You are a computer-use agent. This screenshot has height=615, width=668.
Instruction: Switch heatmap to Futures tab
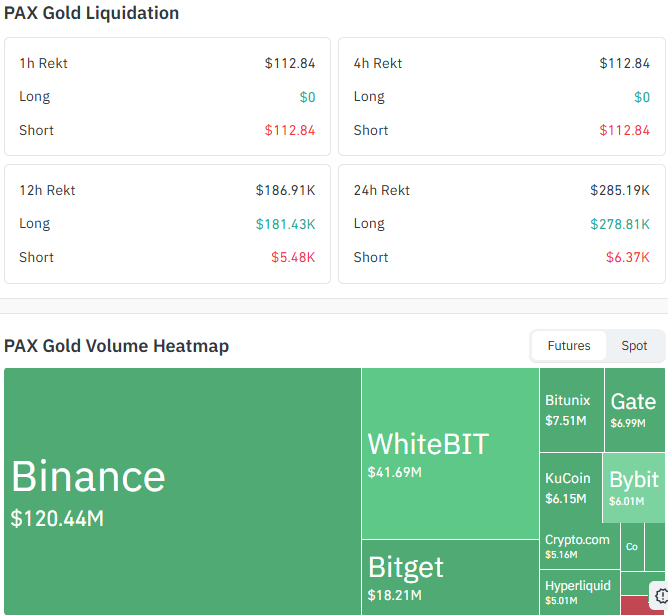pos(569,346)
